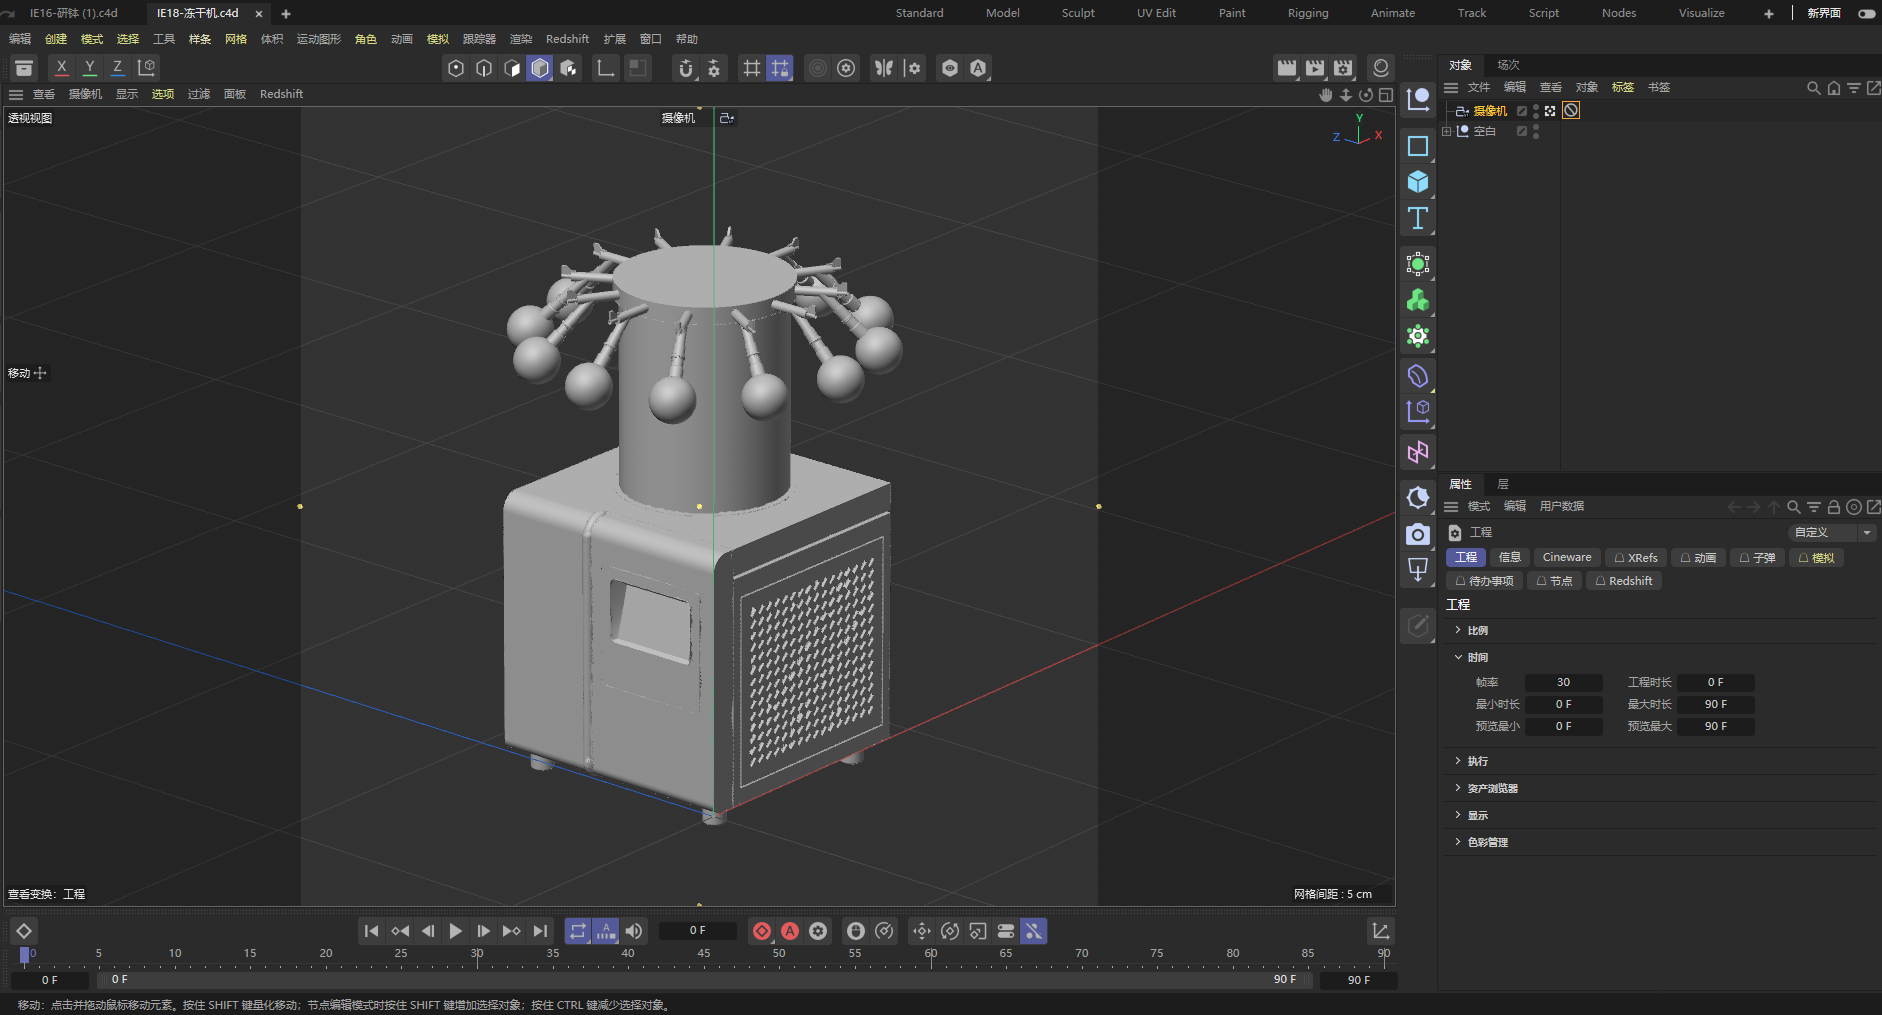Toggle the Enable Snap magnet icon
Viewport: 1882px width, 1015px height.
(686, 68)
